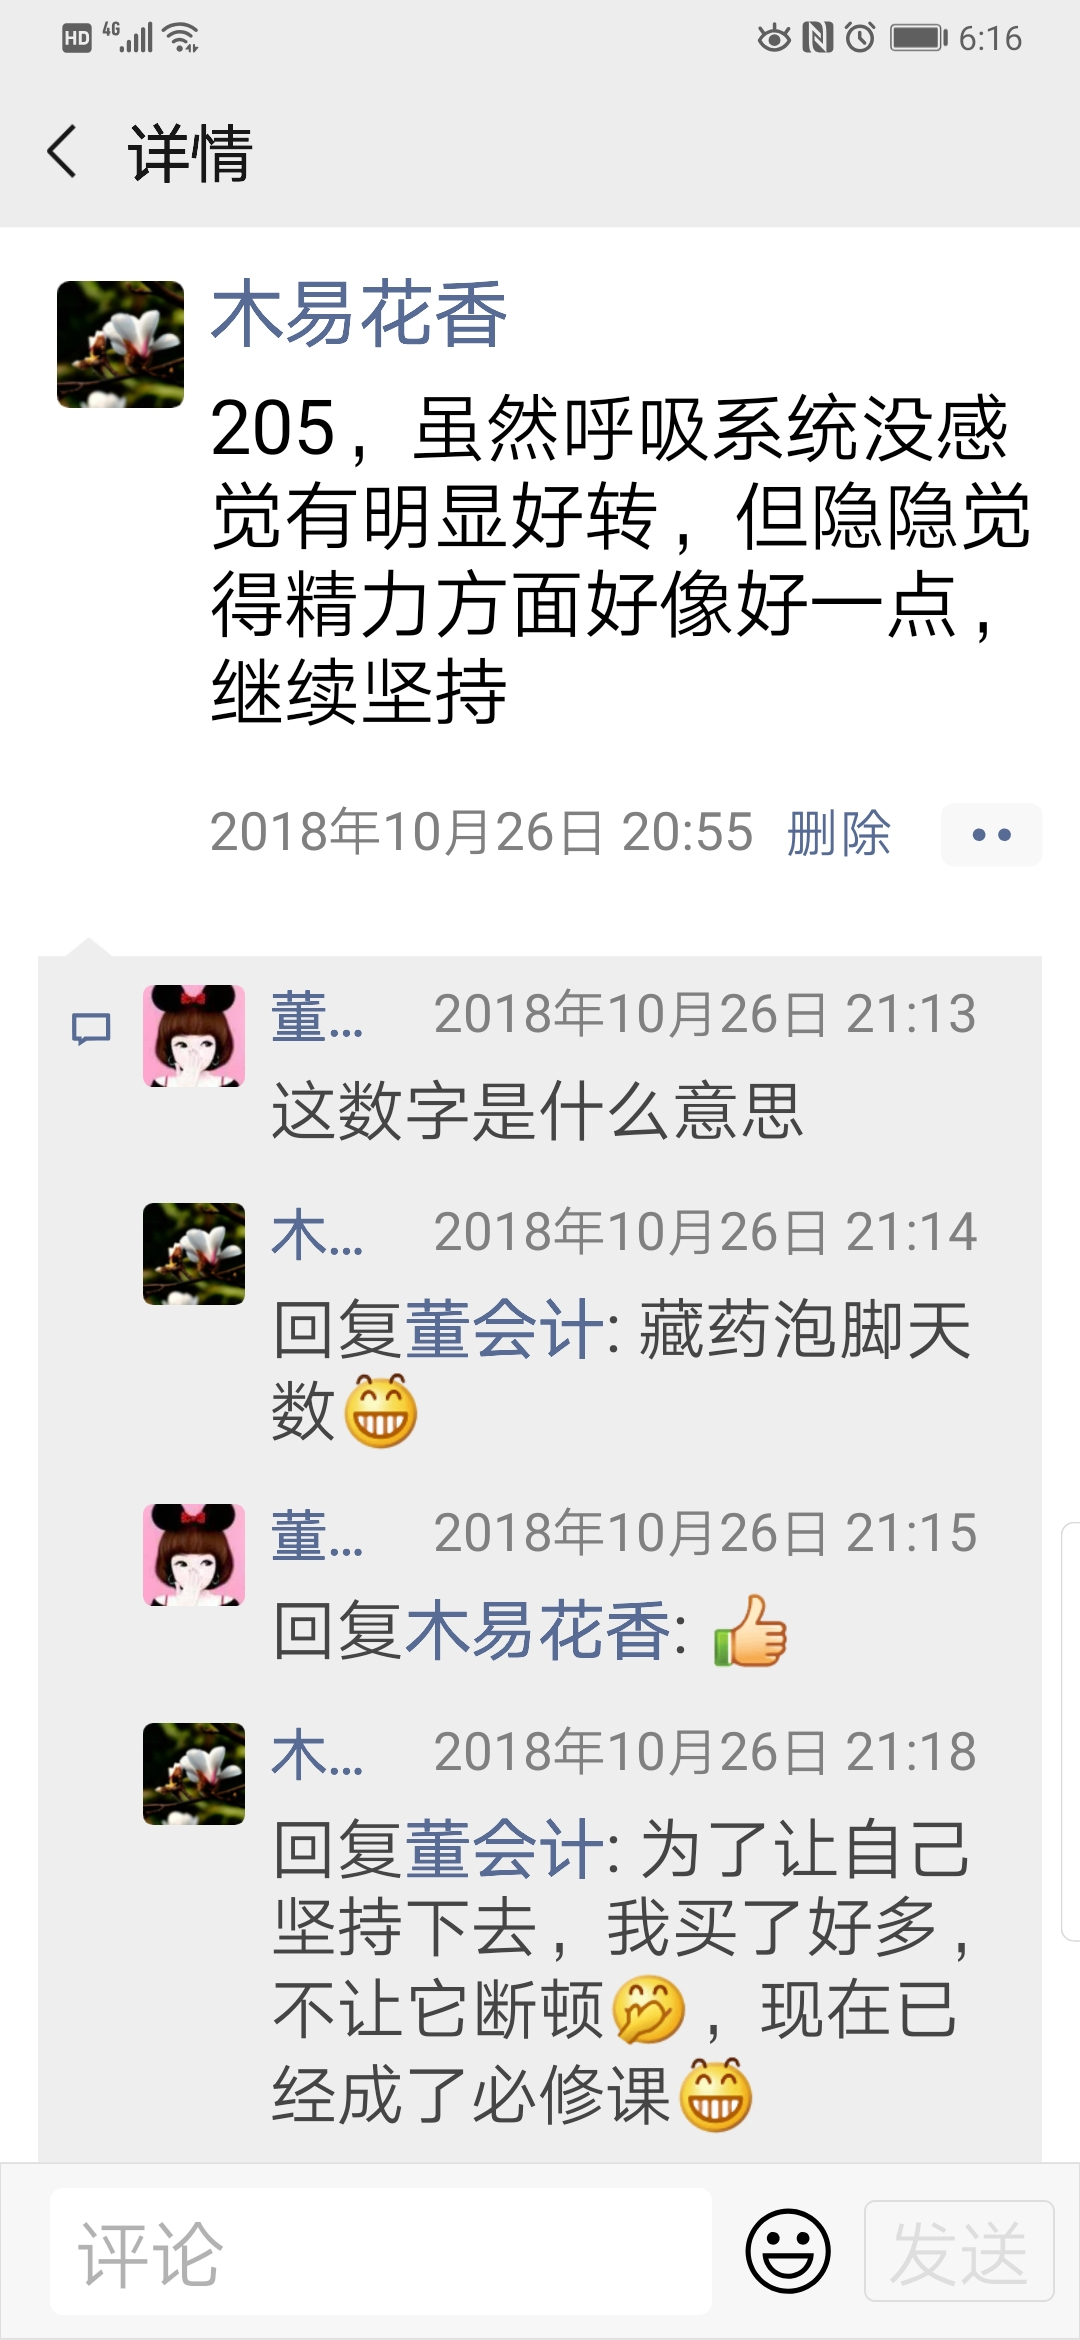Tap 董's avatar on 21:15 comment
This screenshot has height=2340, width=1080.
194,1555
